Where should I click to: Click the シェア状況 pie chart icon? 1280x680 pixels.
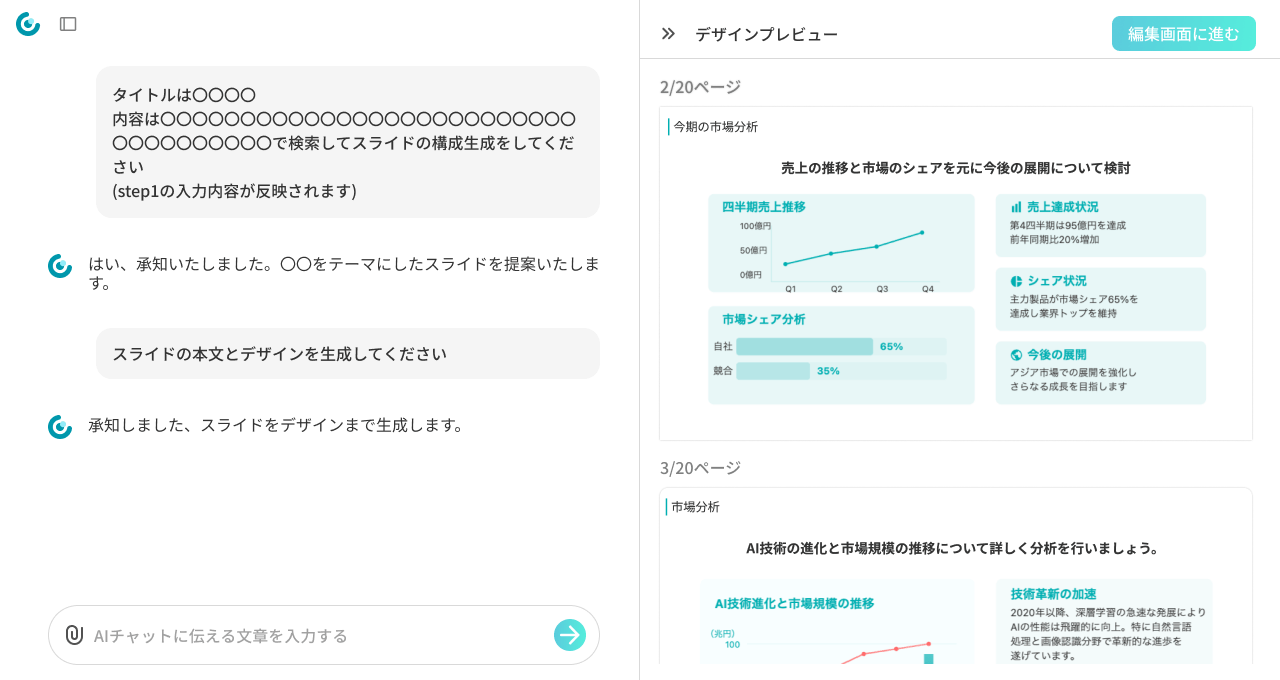pyautogui.click(x=1016, y=281)
